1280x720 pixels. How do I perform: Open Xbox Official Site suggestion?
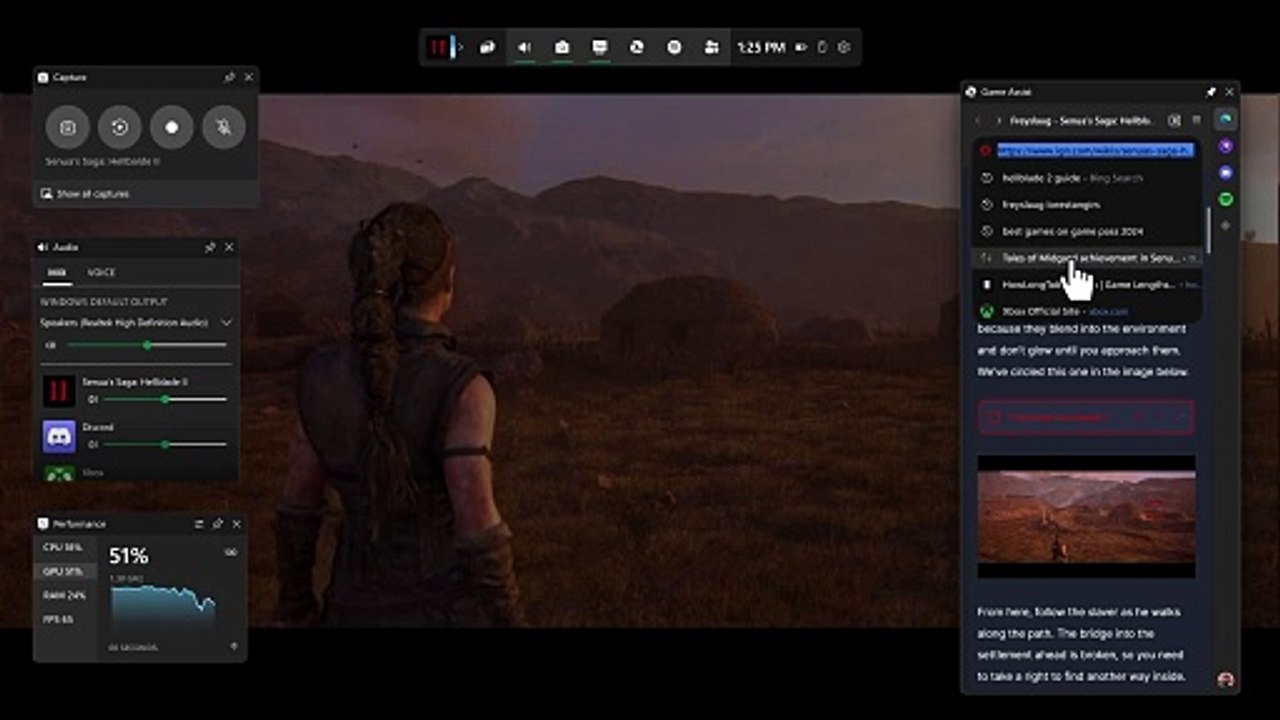pyautogui.click(x=1086, y=311)
